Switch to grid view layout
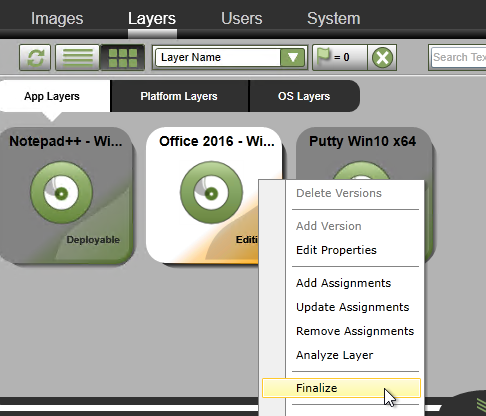This screenshot has height=416, width=486. (122, 58)
